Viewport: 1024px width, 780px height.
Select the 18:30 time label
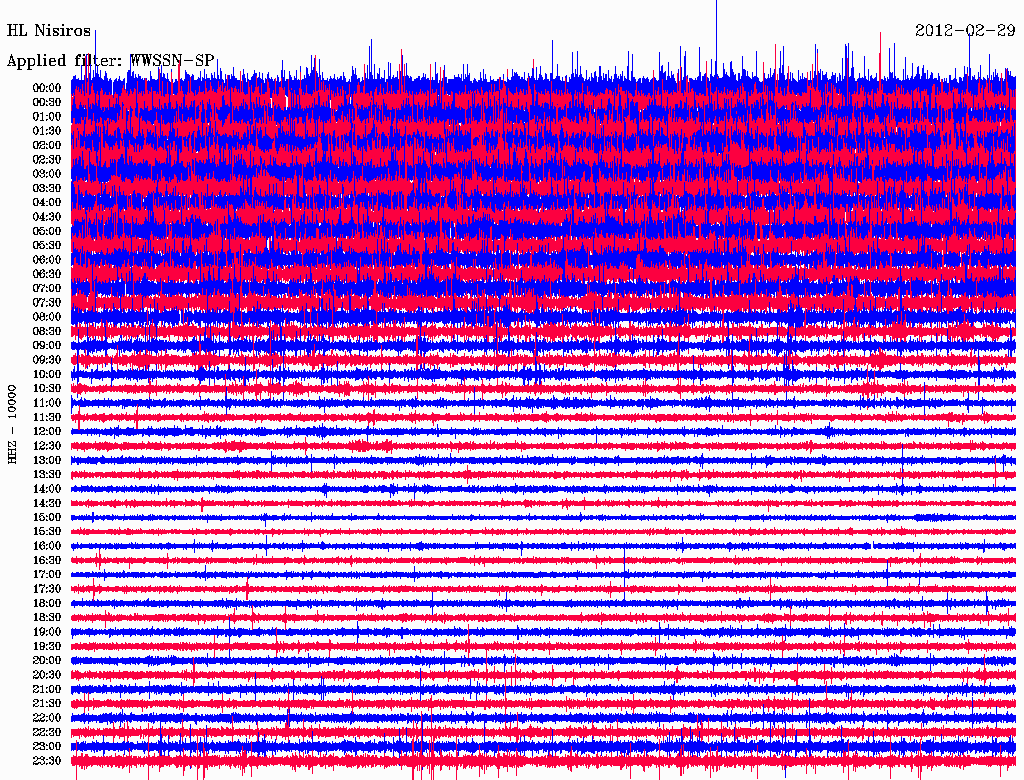point(47,617)
